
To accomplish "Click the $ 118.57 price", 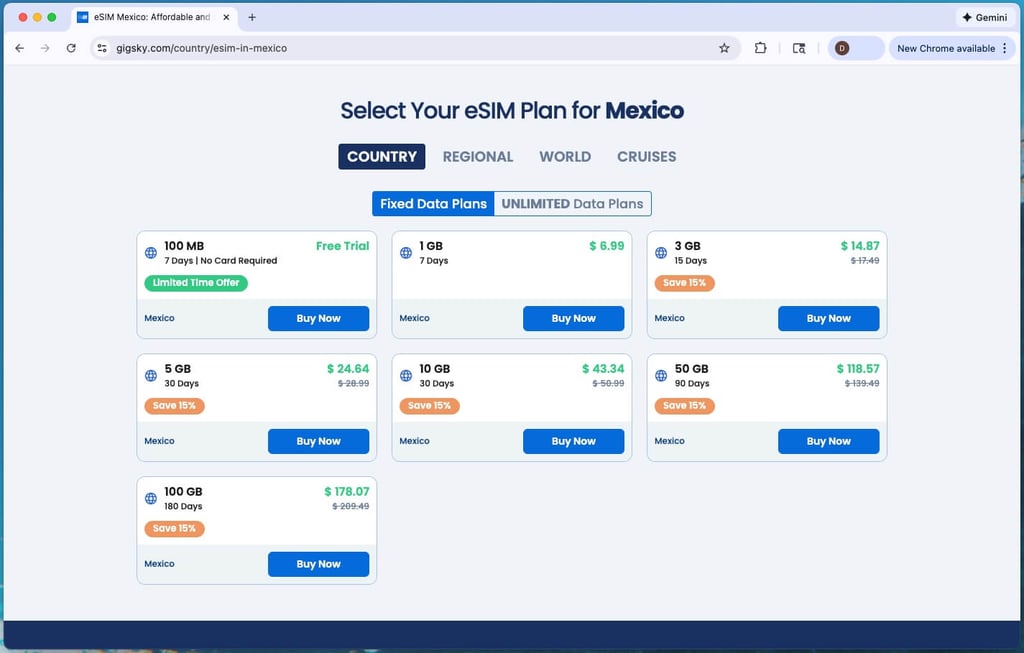I will coord(858,369).
